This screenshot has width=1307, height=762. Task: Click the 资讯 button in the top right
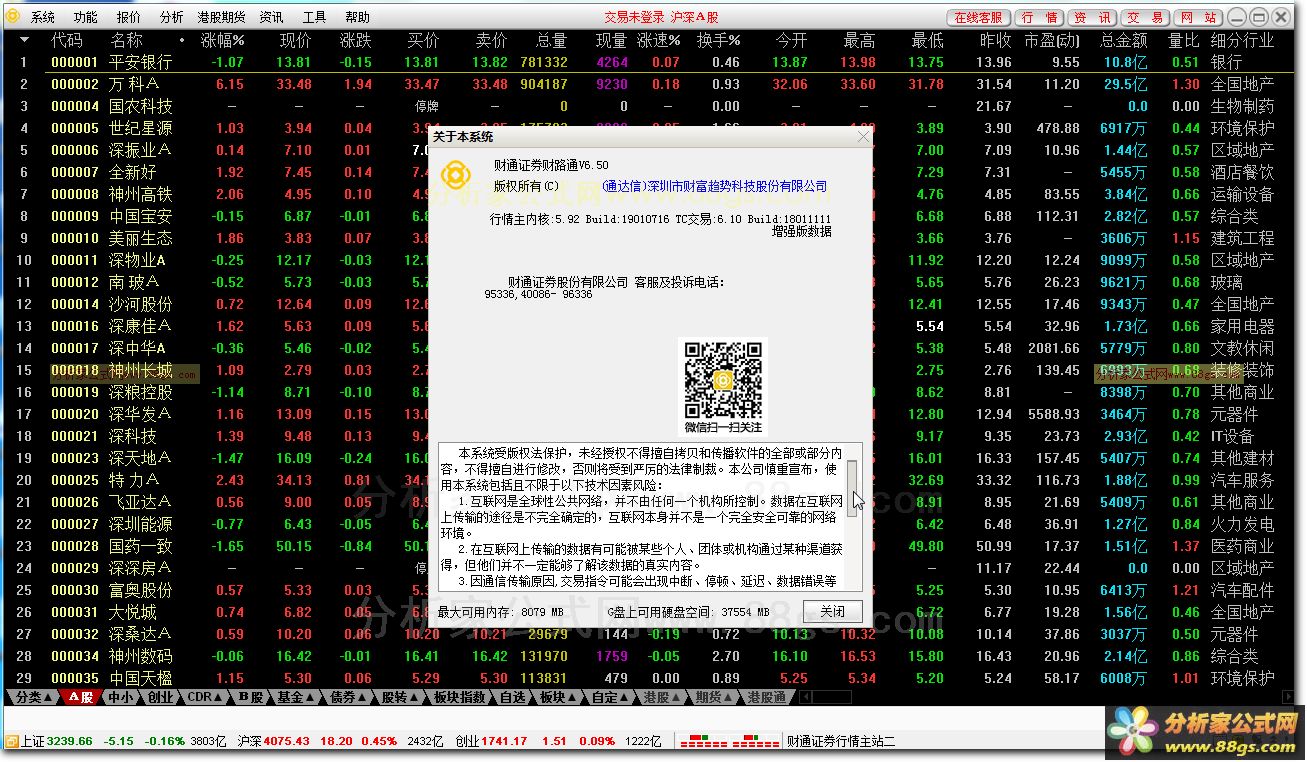pyautogui.click(x=1092, y=18)
